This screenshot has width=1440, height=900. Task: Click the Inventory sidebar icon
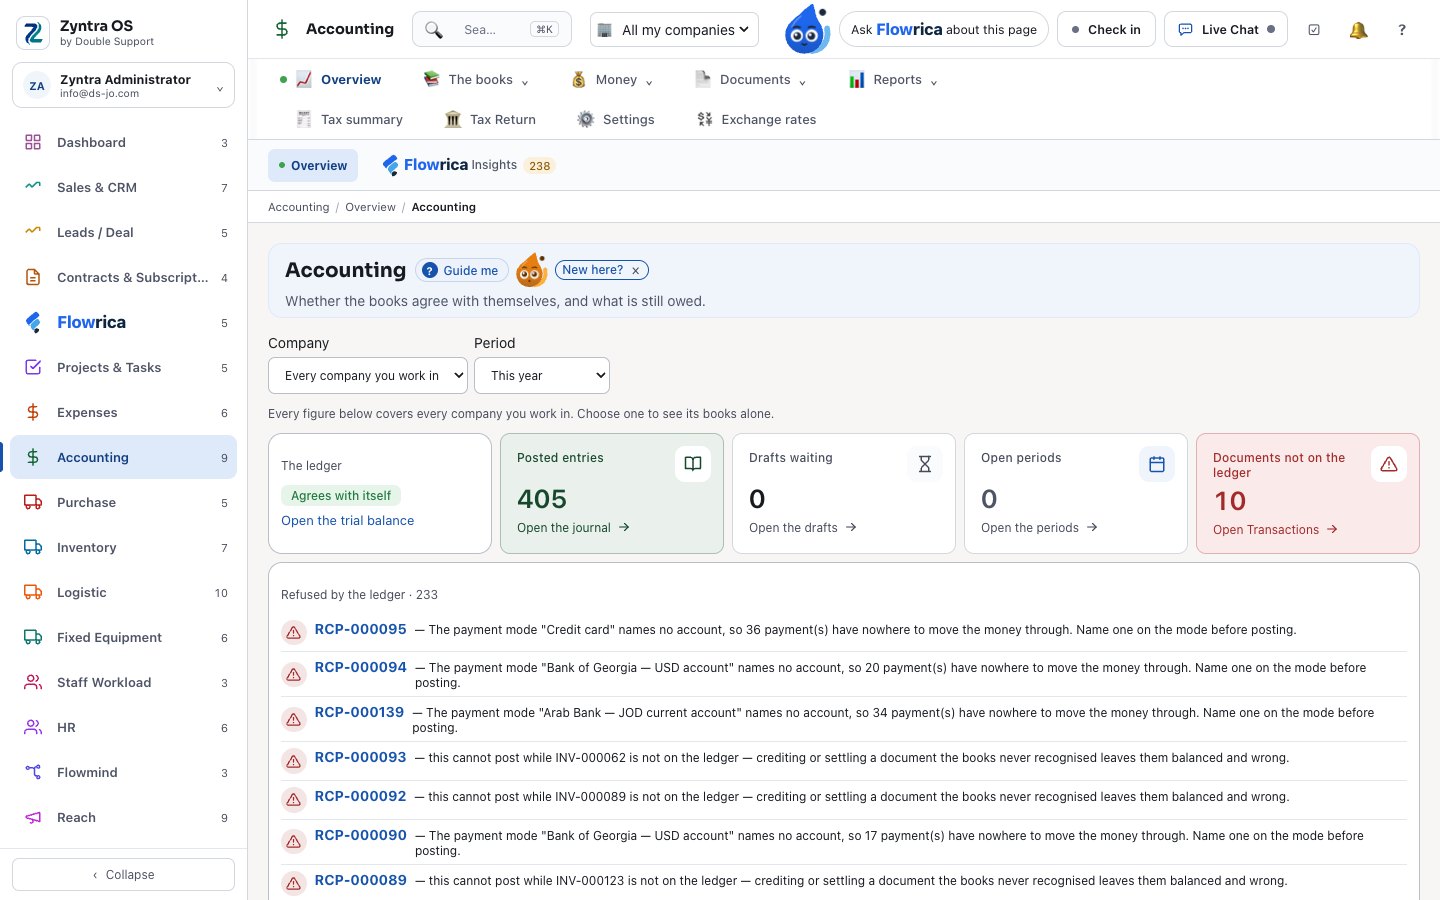[x=33, y=547]
